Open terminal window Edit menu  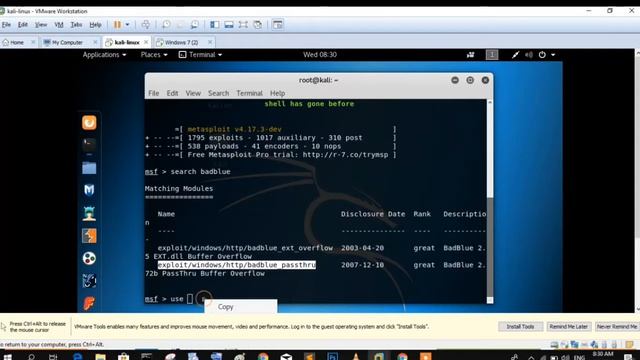coord(172,93)
